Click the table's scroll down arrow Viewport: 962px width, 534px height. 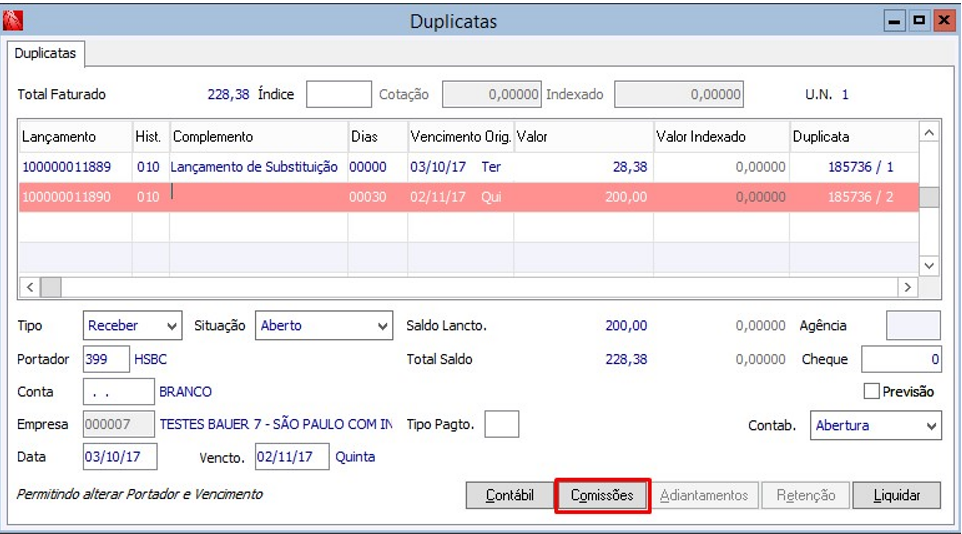pyautogui.click(x=929, y=266)
